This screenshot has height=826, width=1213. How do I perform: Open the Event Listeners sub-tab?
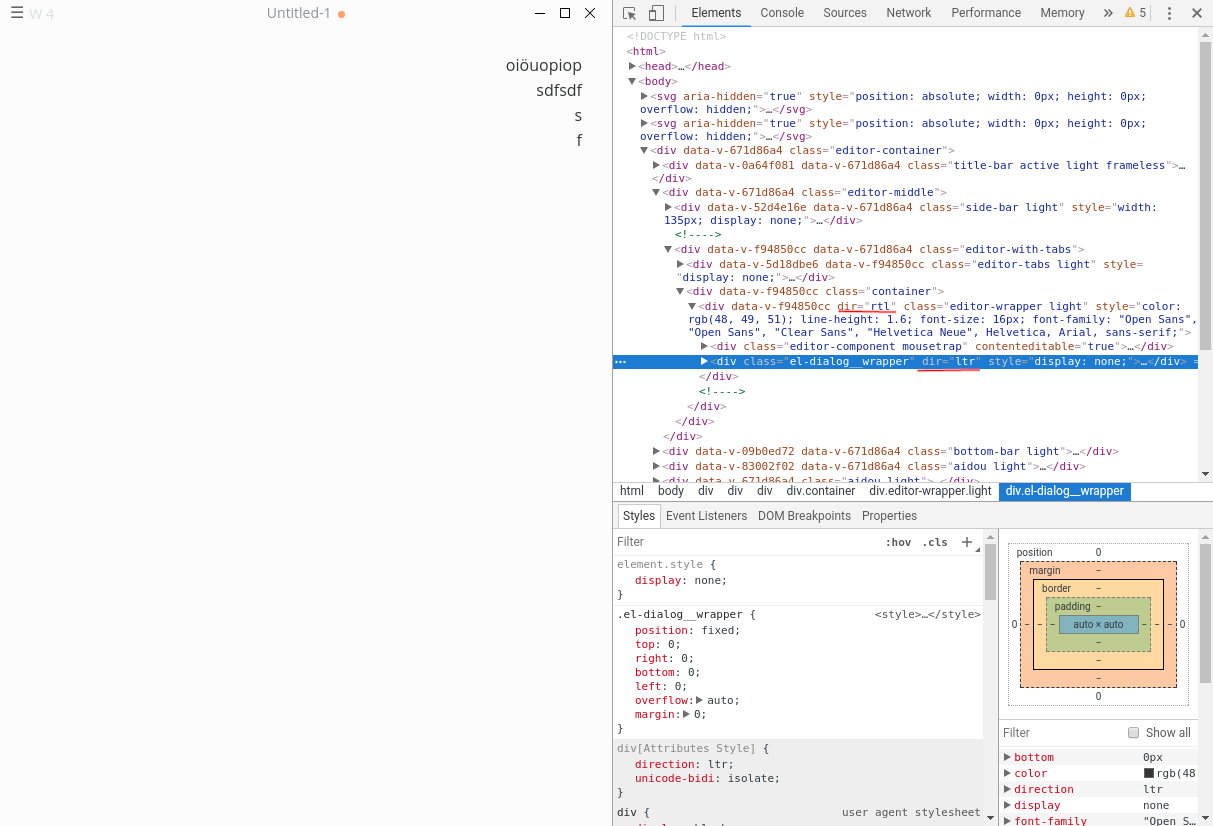pyautogui.click(x=706, y=516)
